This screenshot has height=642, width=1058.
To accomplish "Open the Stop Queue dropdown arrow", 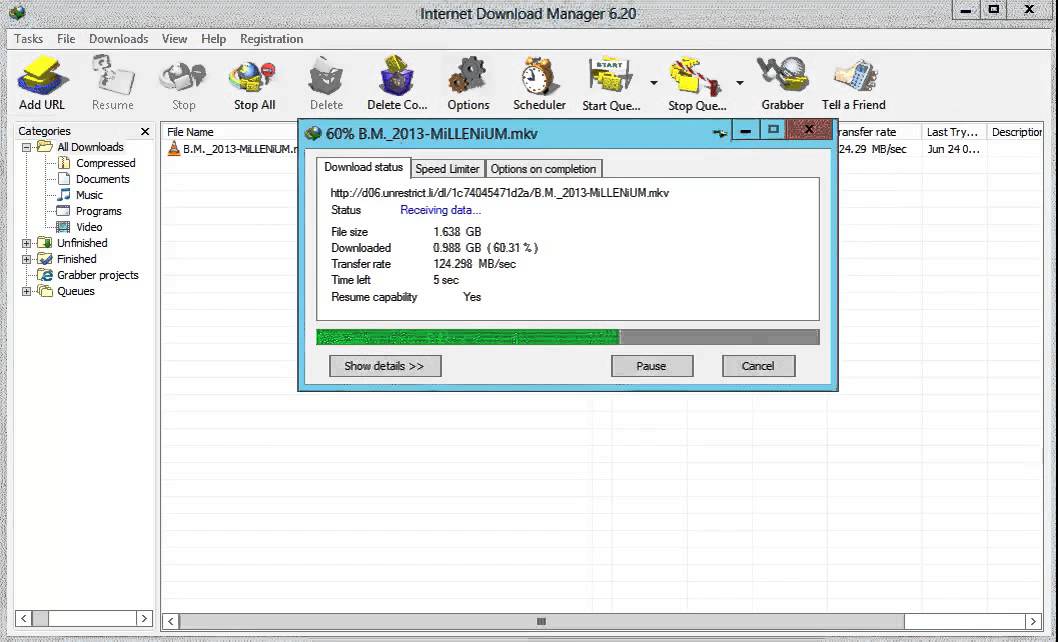I will pos(740,83).
